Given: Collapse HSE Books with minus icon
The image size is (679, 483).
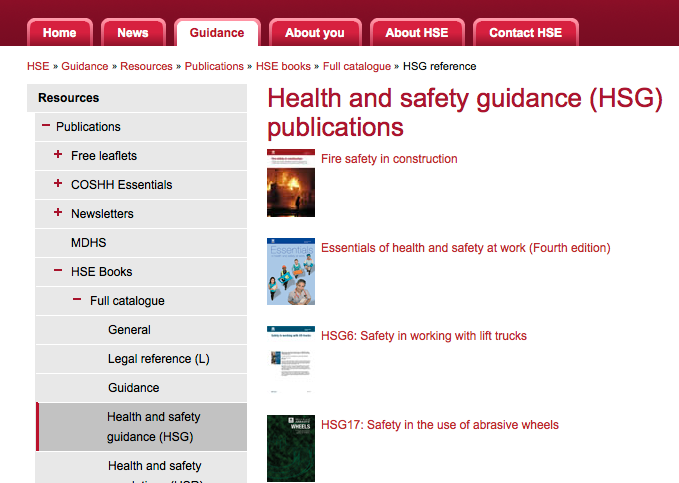Looking at the screenshot, I should (x=58, y=271).
